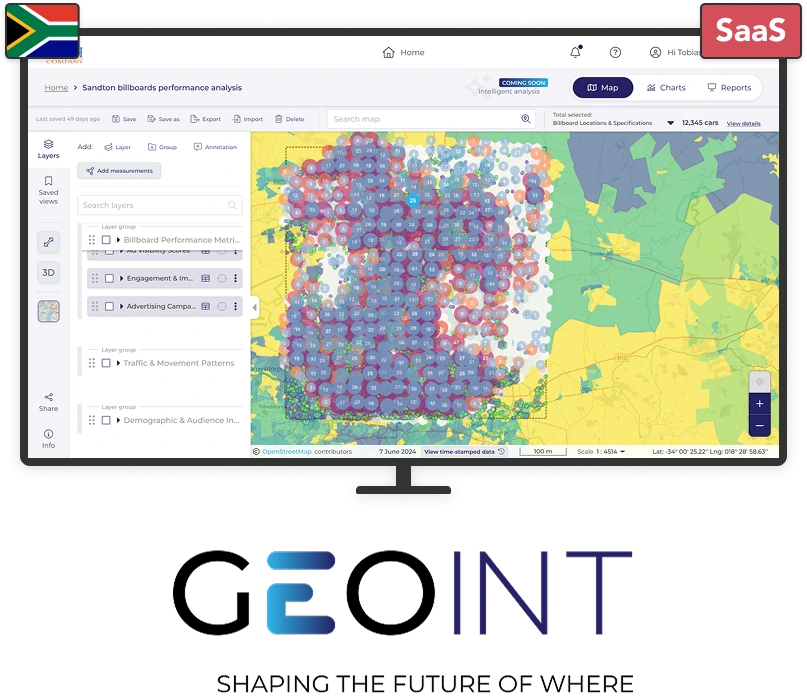The image size is (807, 699).
Task: Click drag handle of Billboard Performance Metrics
Action: tap(92, 240)
